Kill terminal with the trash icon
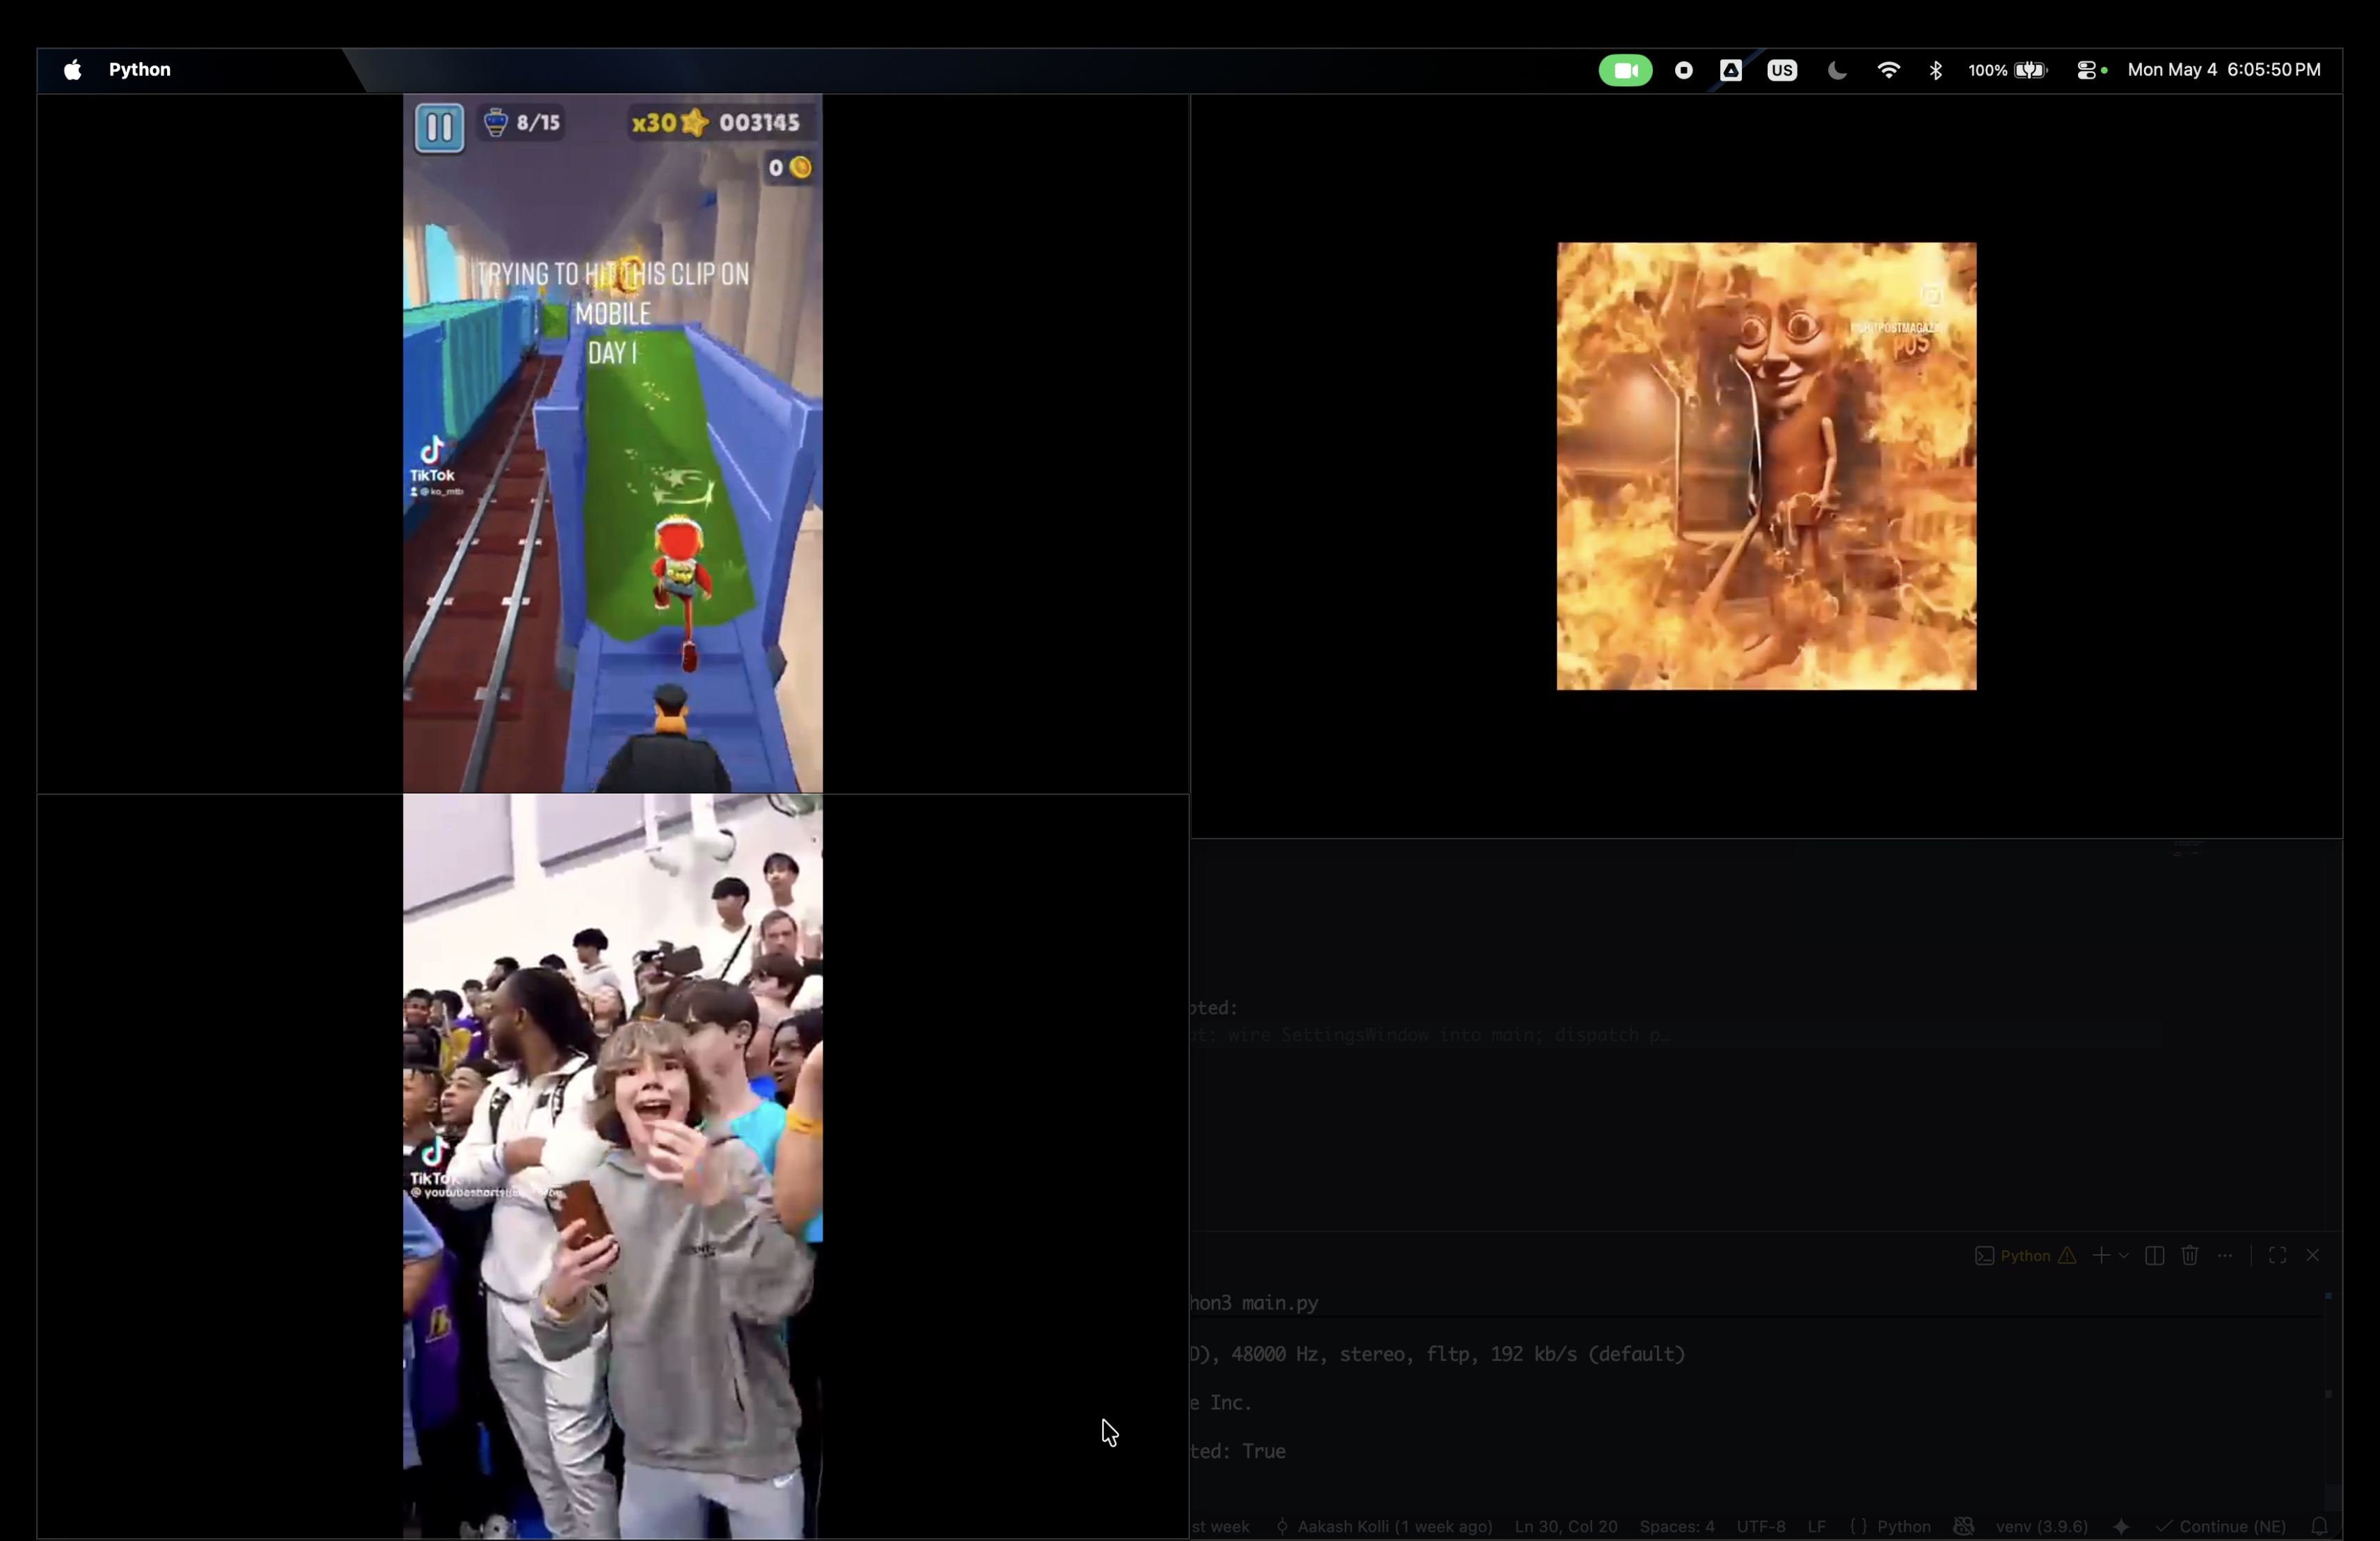Viewport: 2380px width, 1541px height. (2190, 1256)
